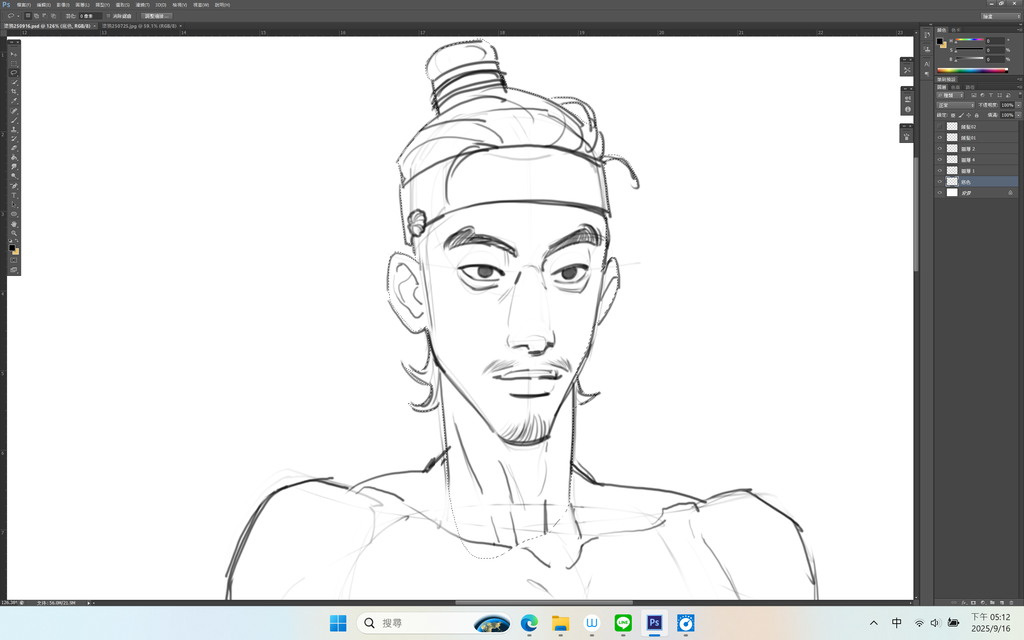Viewport: 1024px width, 640px height.
Task: Click the Refine Edge button in options bar
Action: coord(157,16)
